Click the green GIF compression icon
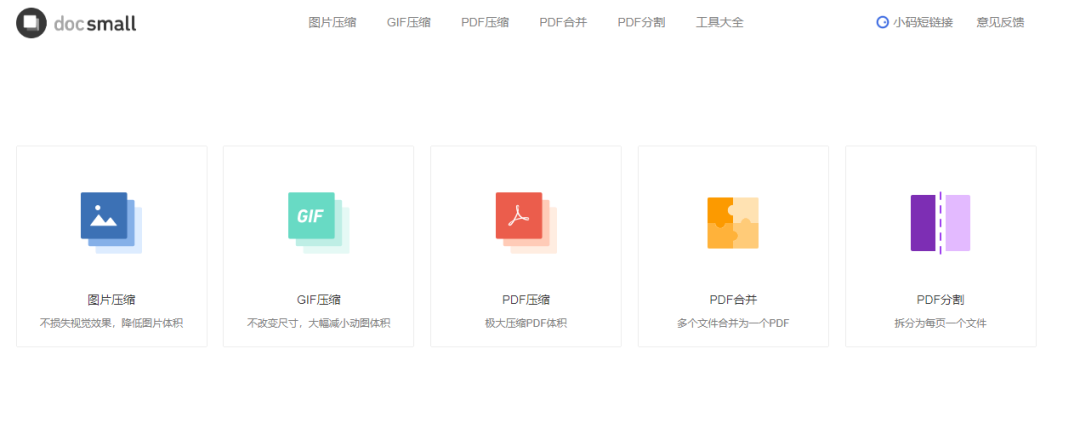The height and width of the screenshot is (429, 1080). pyautogui.click(x=315, y=220)
